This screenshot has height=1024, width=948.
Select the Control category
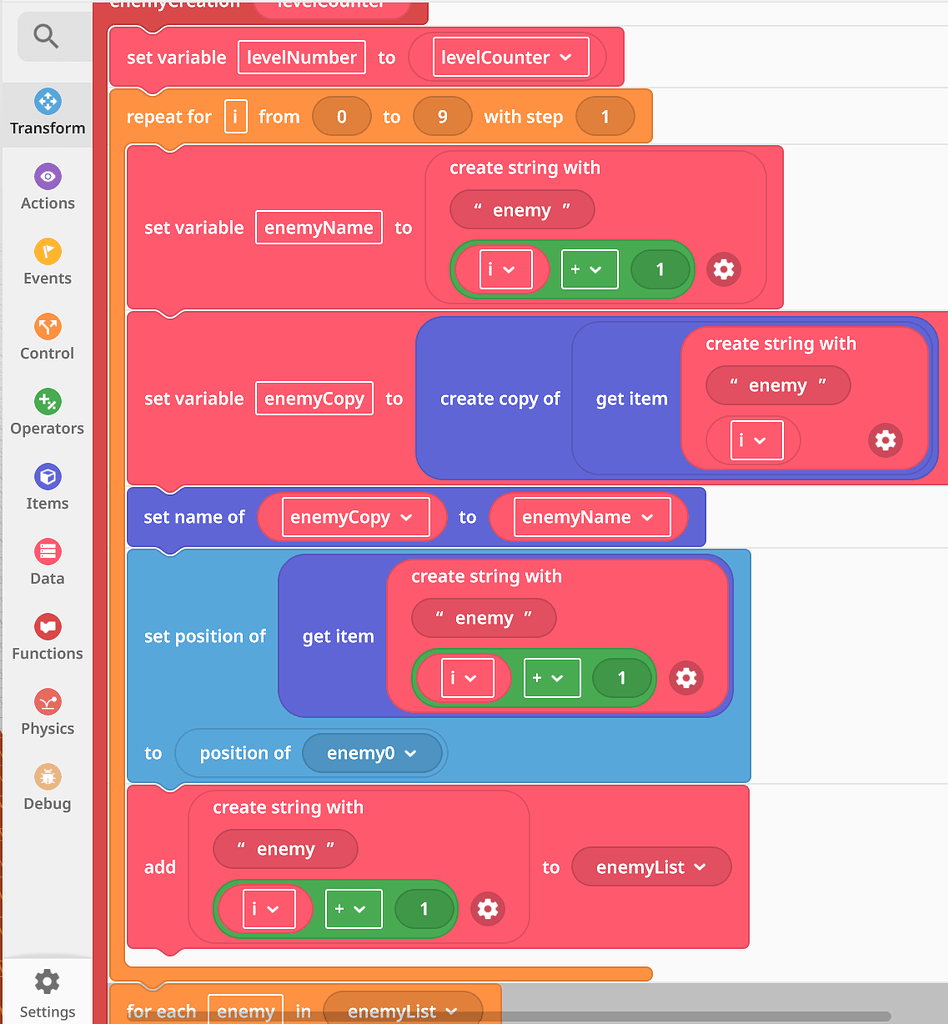tap(46, 338)
